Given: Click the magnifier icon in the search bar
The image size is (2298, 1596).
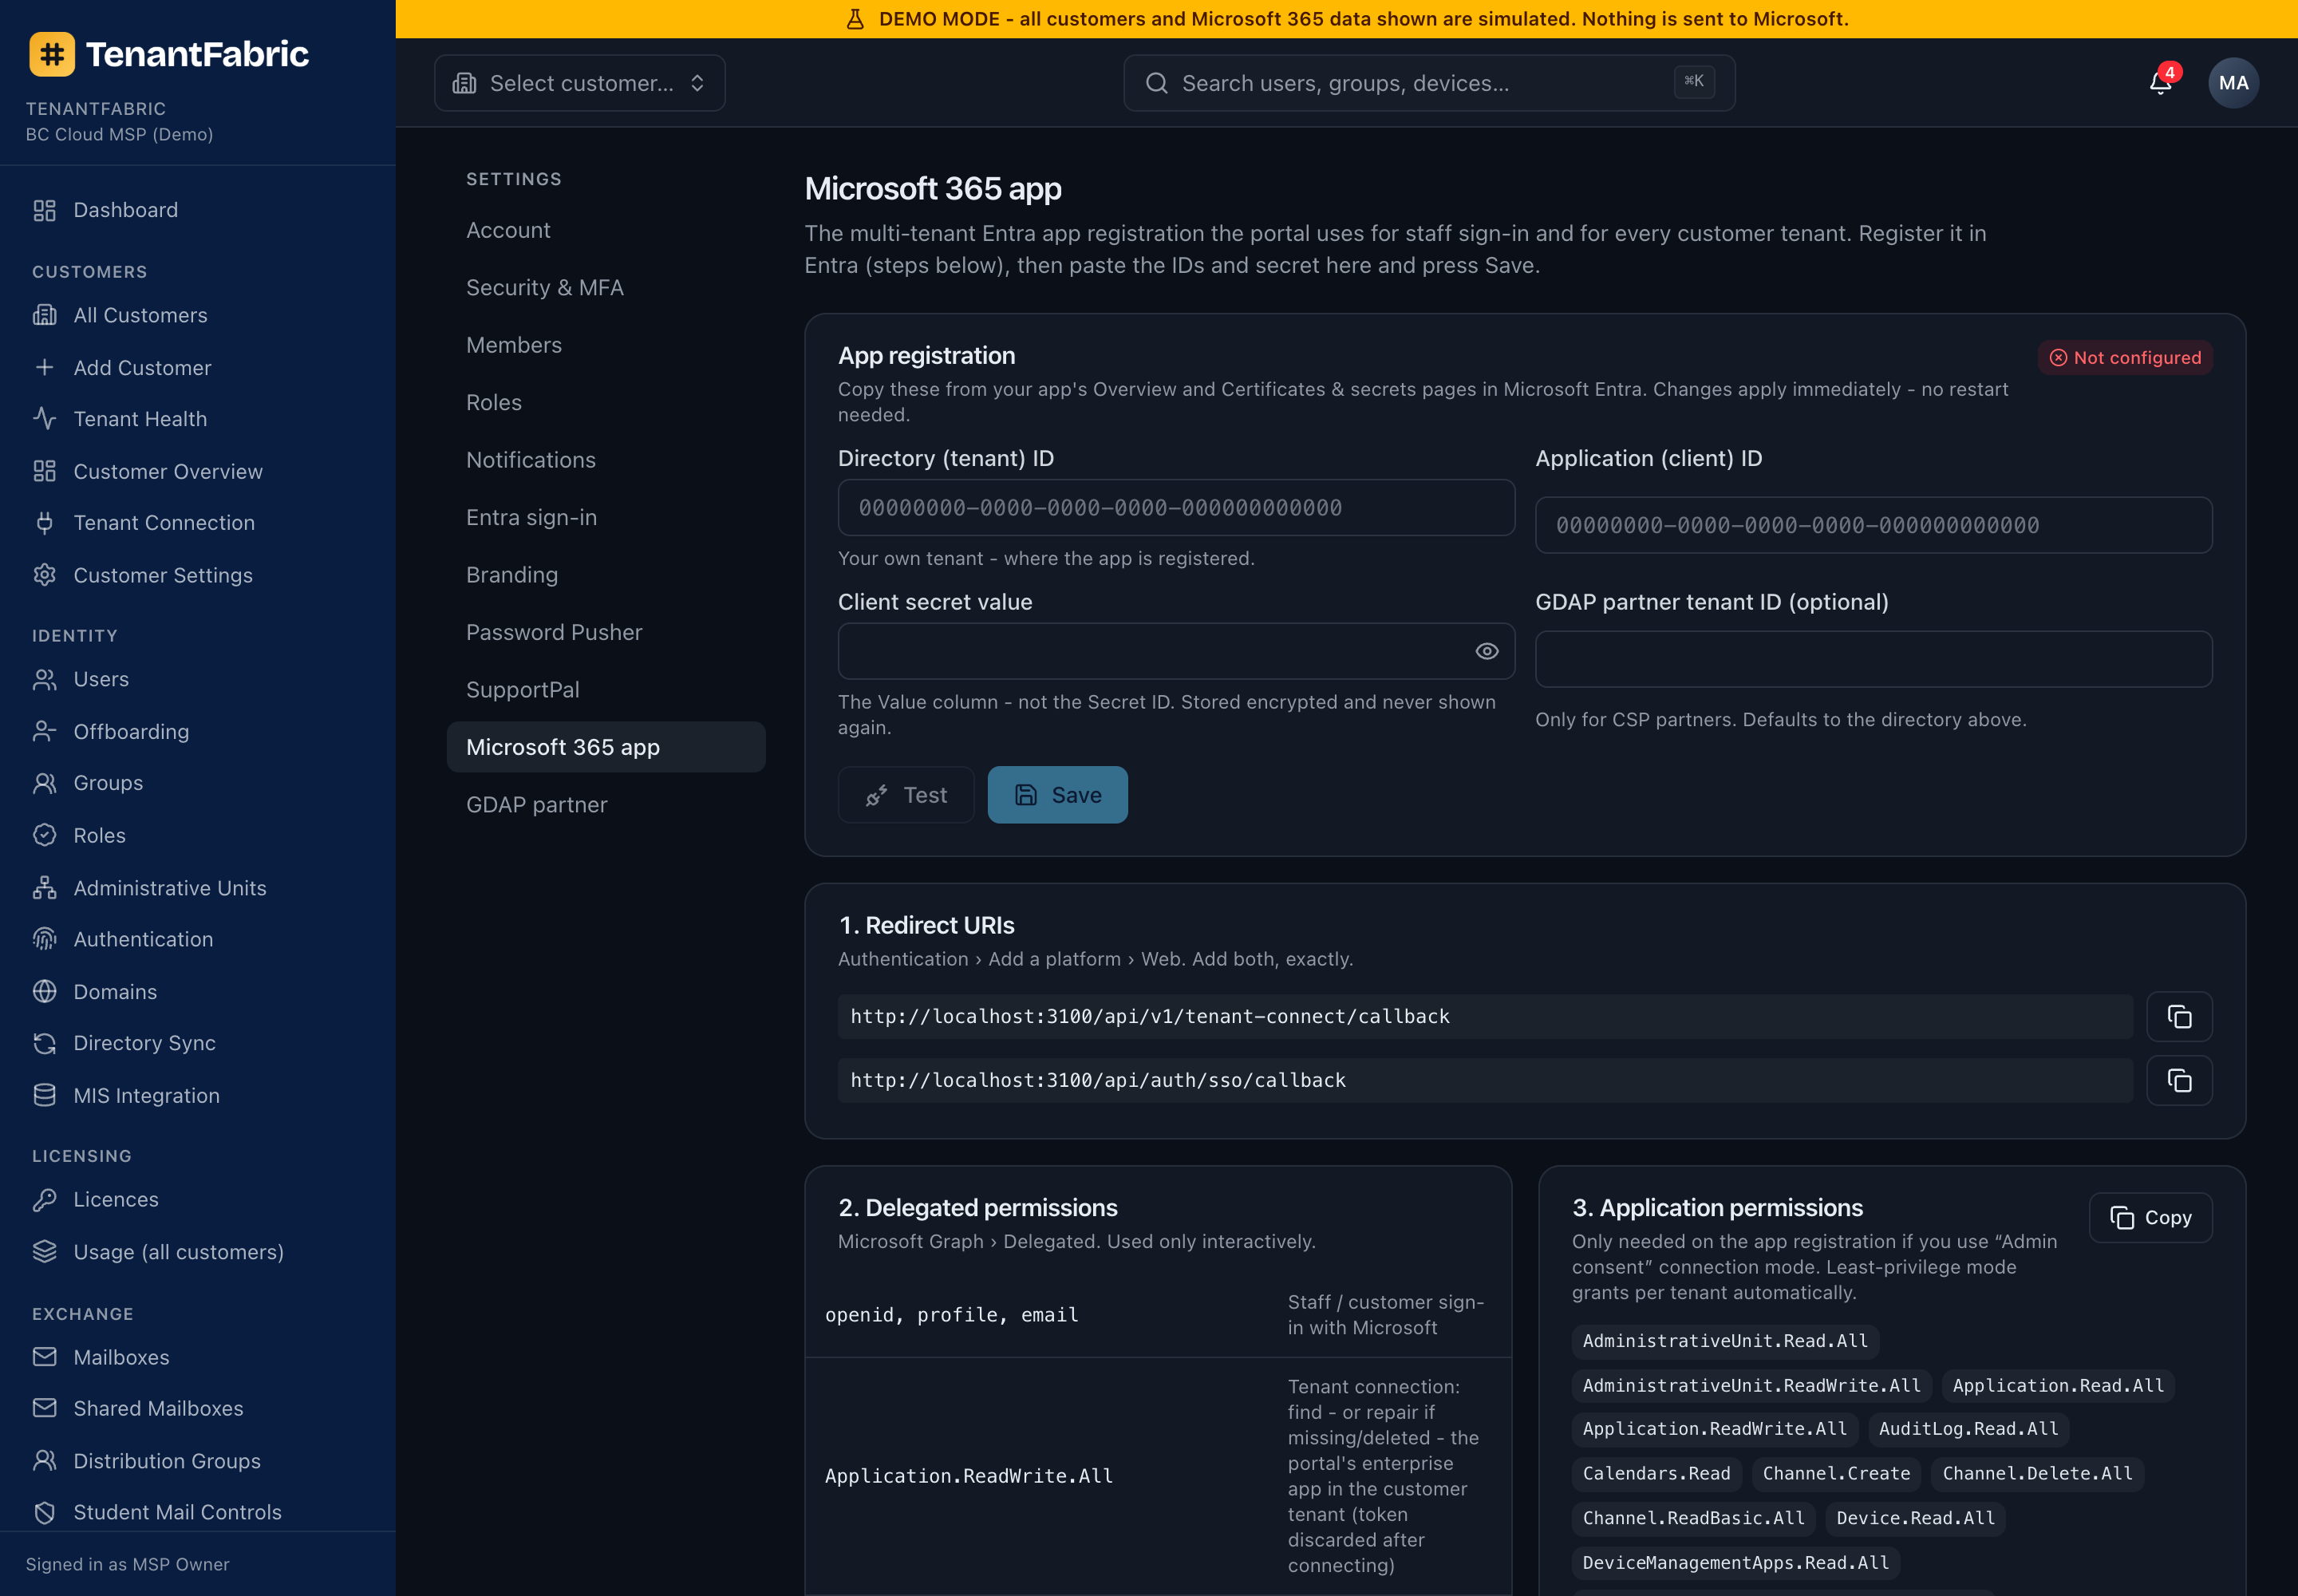Looking at the screenshot, I should click(1157, 83).
